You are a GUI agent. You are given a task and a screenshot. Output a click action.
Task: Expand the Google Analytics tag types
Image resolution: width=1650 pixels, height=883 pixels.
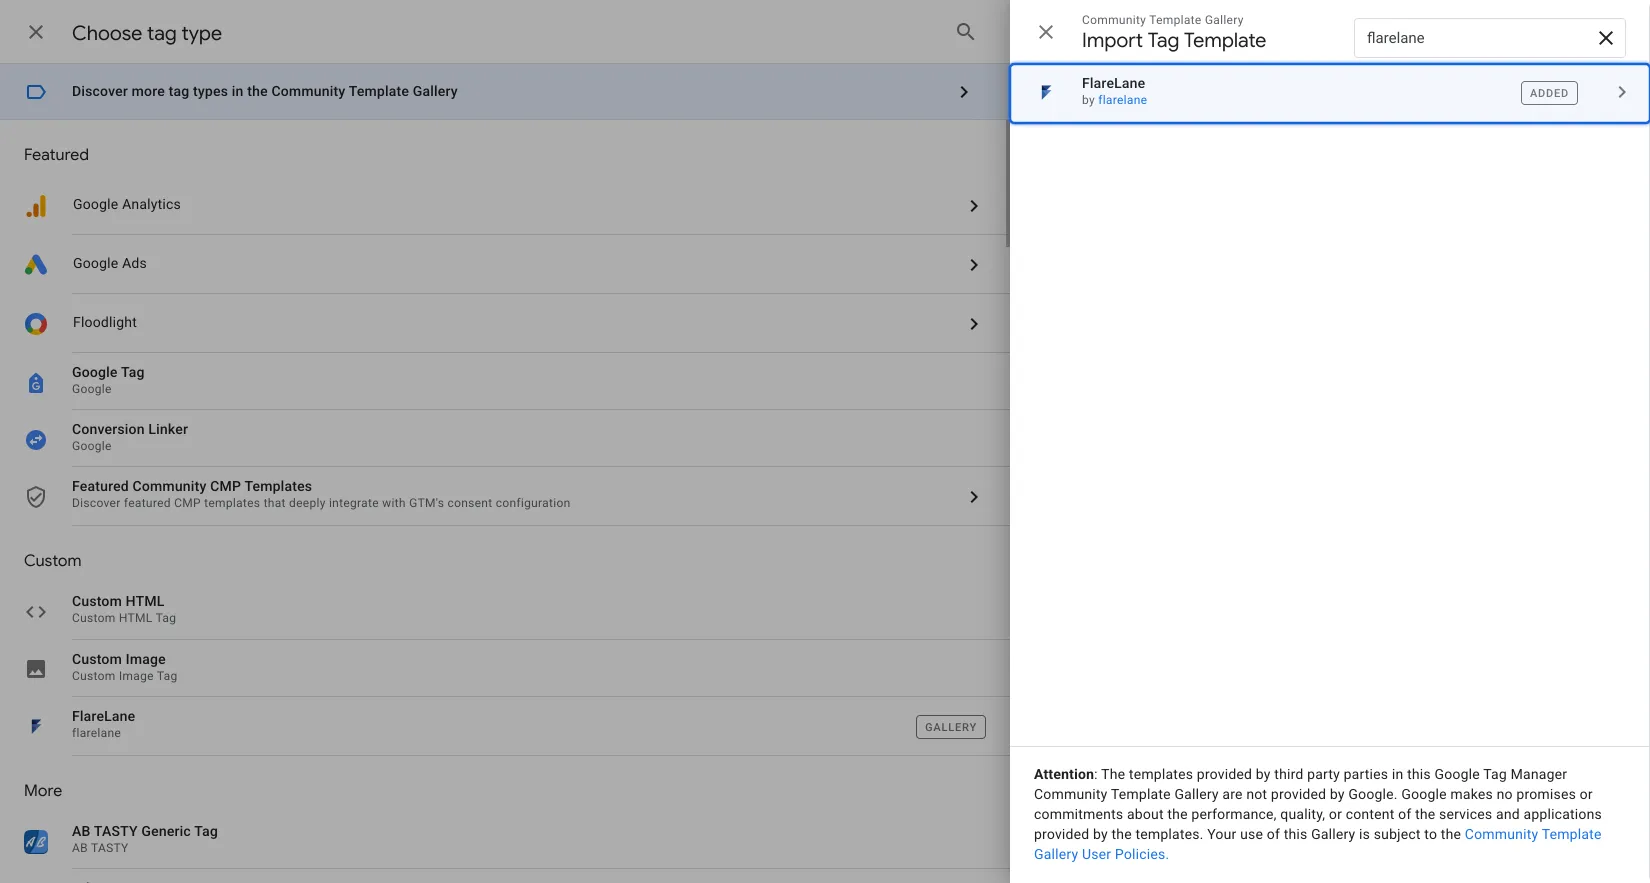coord(974,206)
